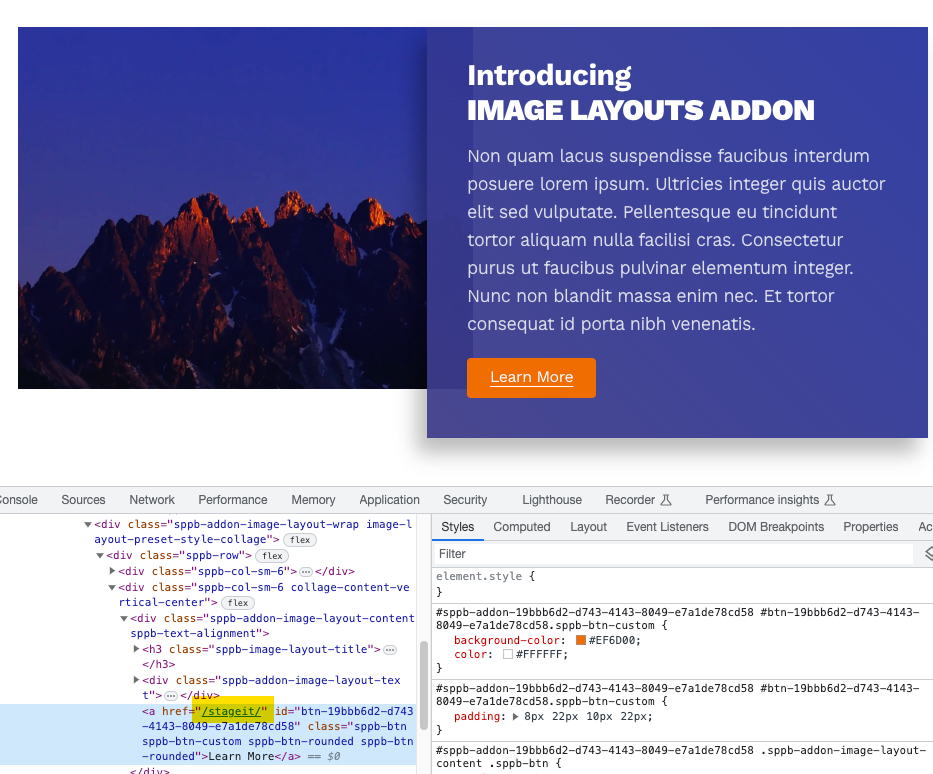Click flex badge after image-layout-wrap collage div
Image resolution: width=933 pixels, height=774 pixels.
pos(300,540)
